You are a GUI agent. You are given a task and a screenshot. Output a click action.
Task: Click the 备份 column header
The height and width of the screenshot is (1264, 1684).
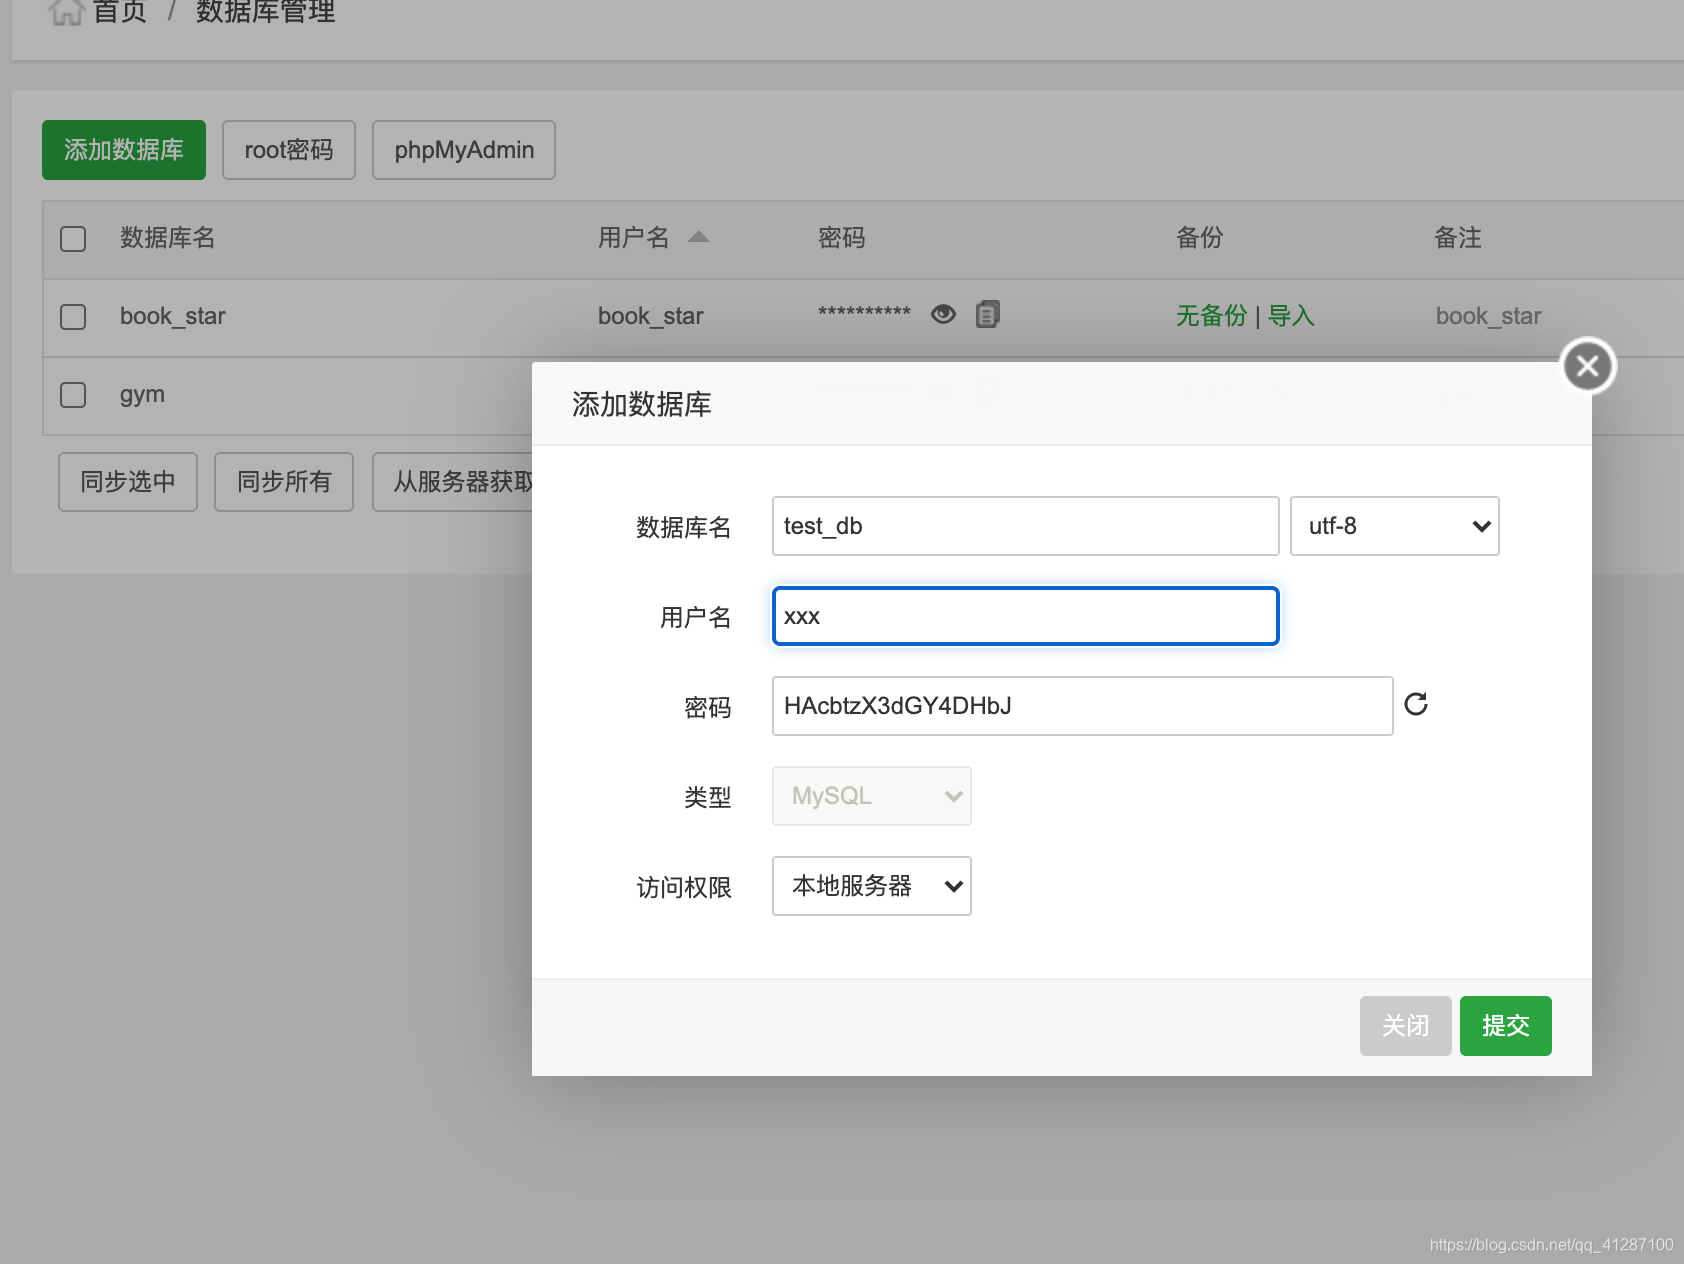(1200, 238)
